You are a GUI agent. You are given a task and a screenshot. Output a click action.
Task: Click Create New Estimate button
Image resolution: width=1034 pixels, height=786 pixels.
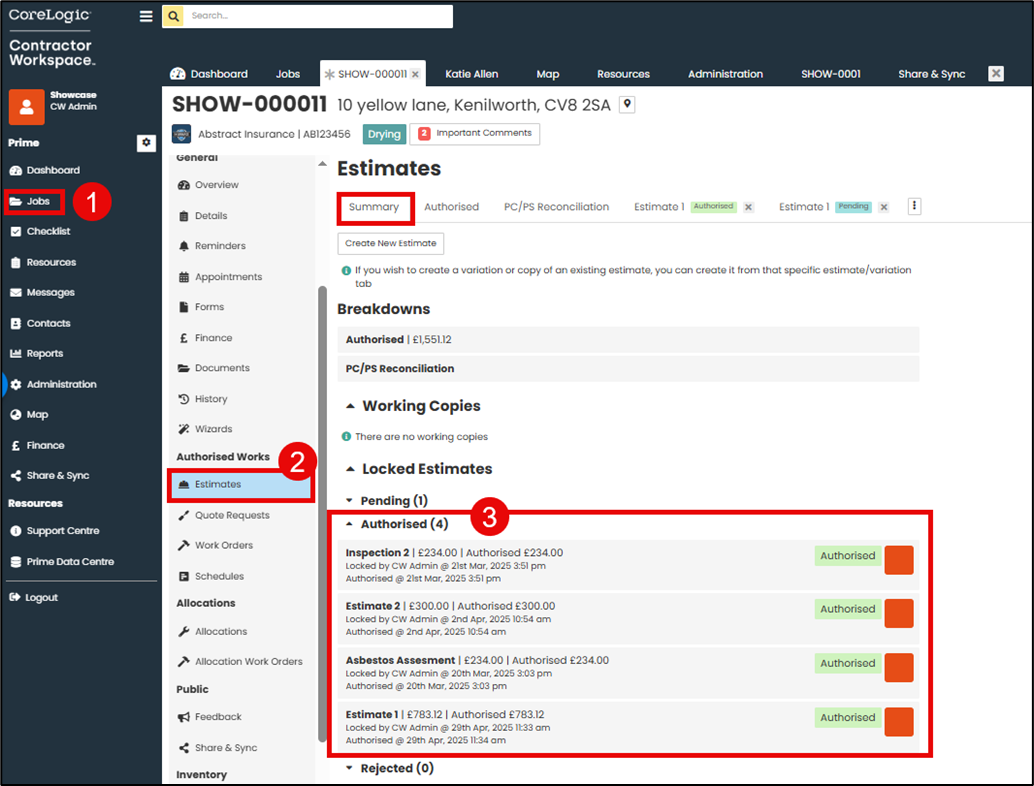[390, 243]
